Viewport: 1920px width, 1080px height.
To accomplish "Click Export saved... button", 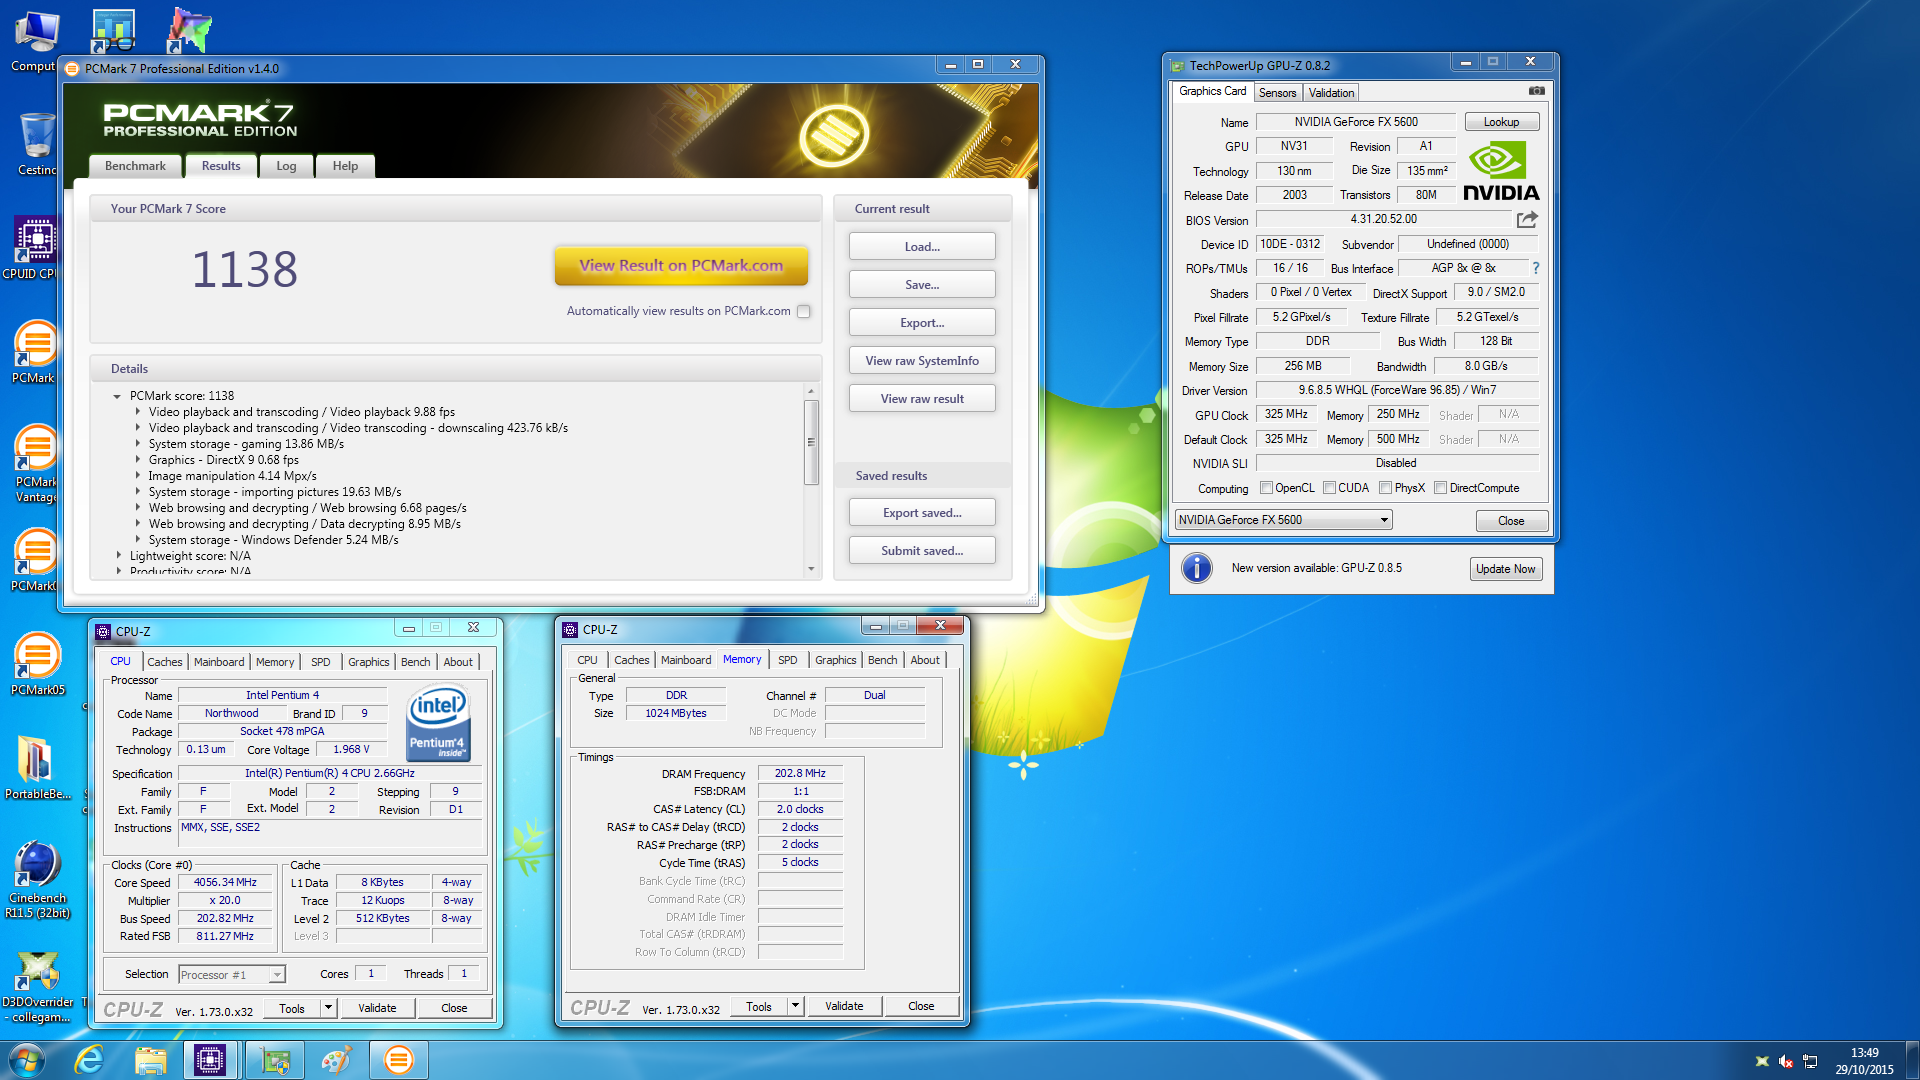I will pyautogui.click(x=922, y=513).
